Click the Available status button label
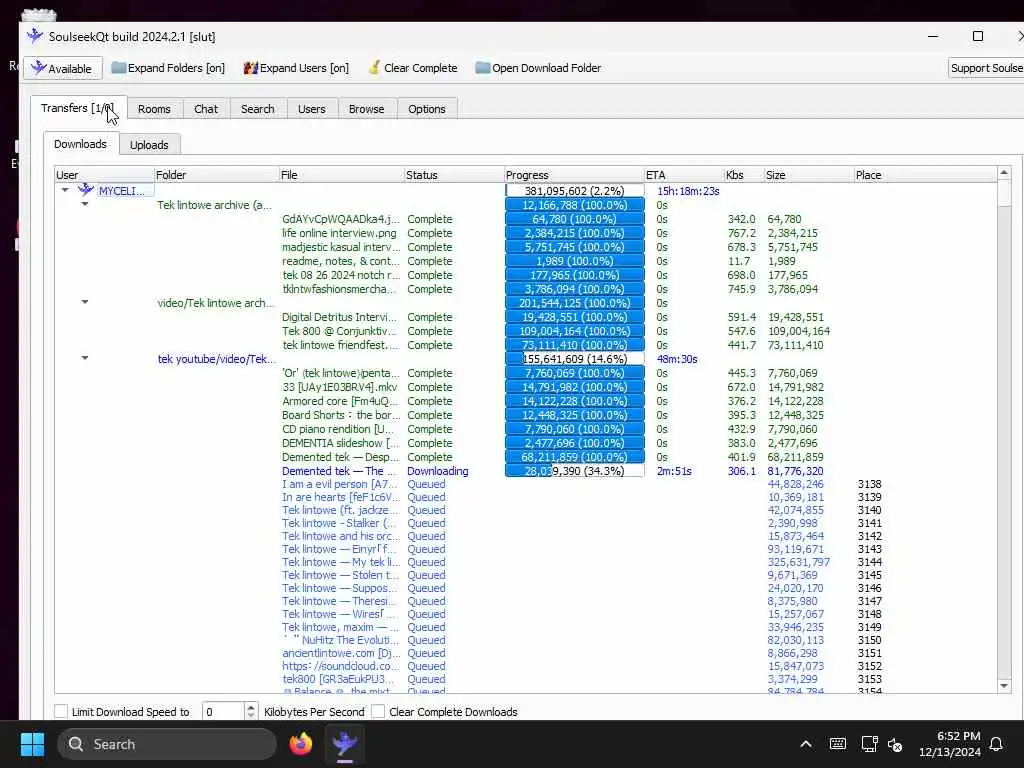This screenshot has height=768, width=1024. (x=70, y=69)
